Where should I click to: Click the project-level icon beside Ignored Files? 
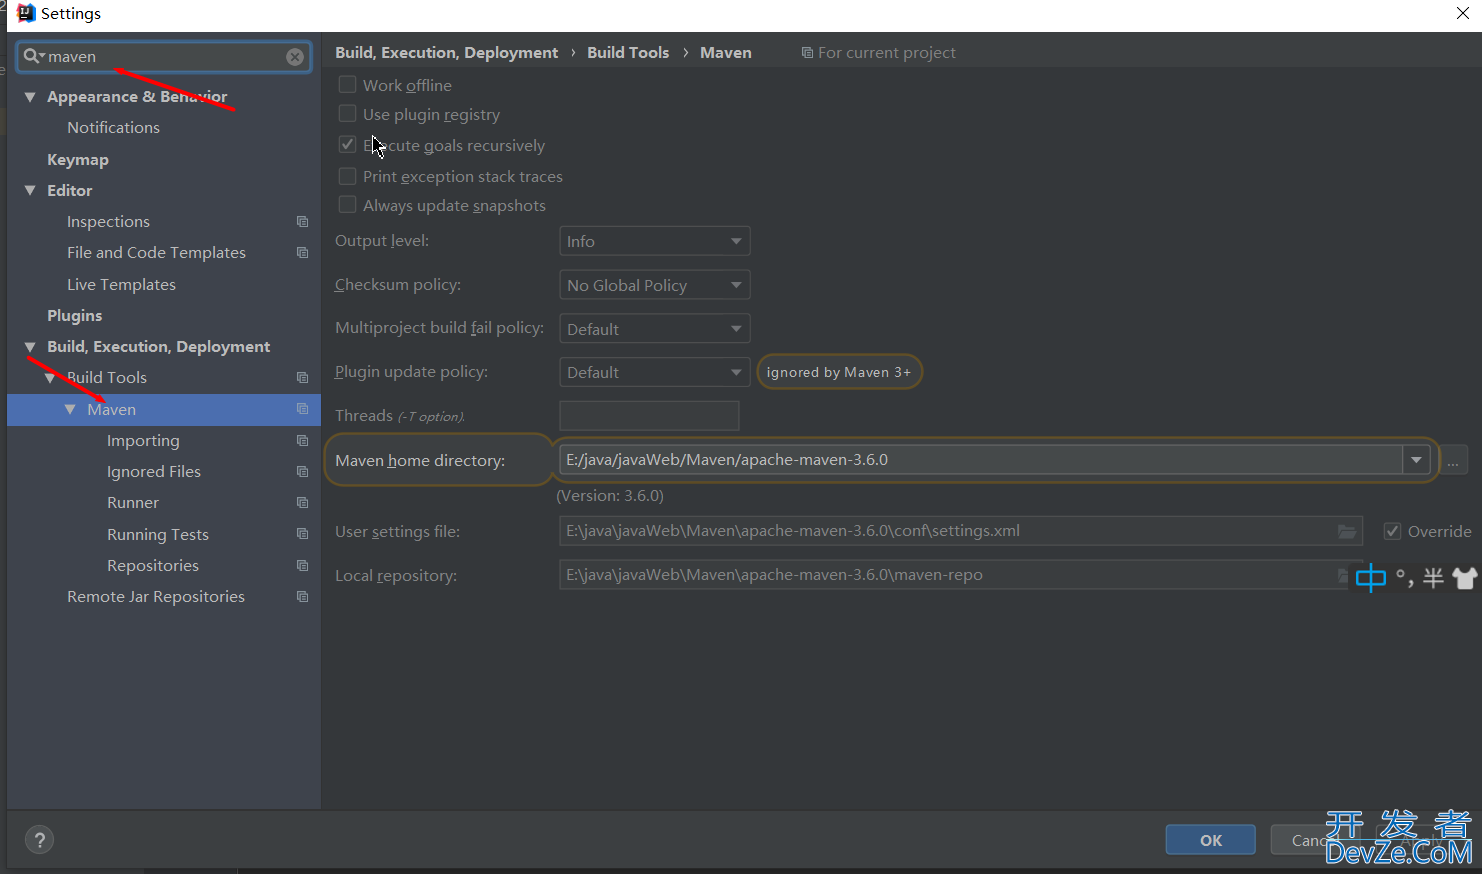(x=302, y=472)
